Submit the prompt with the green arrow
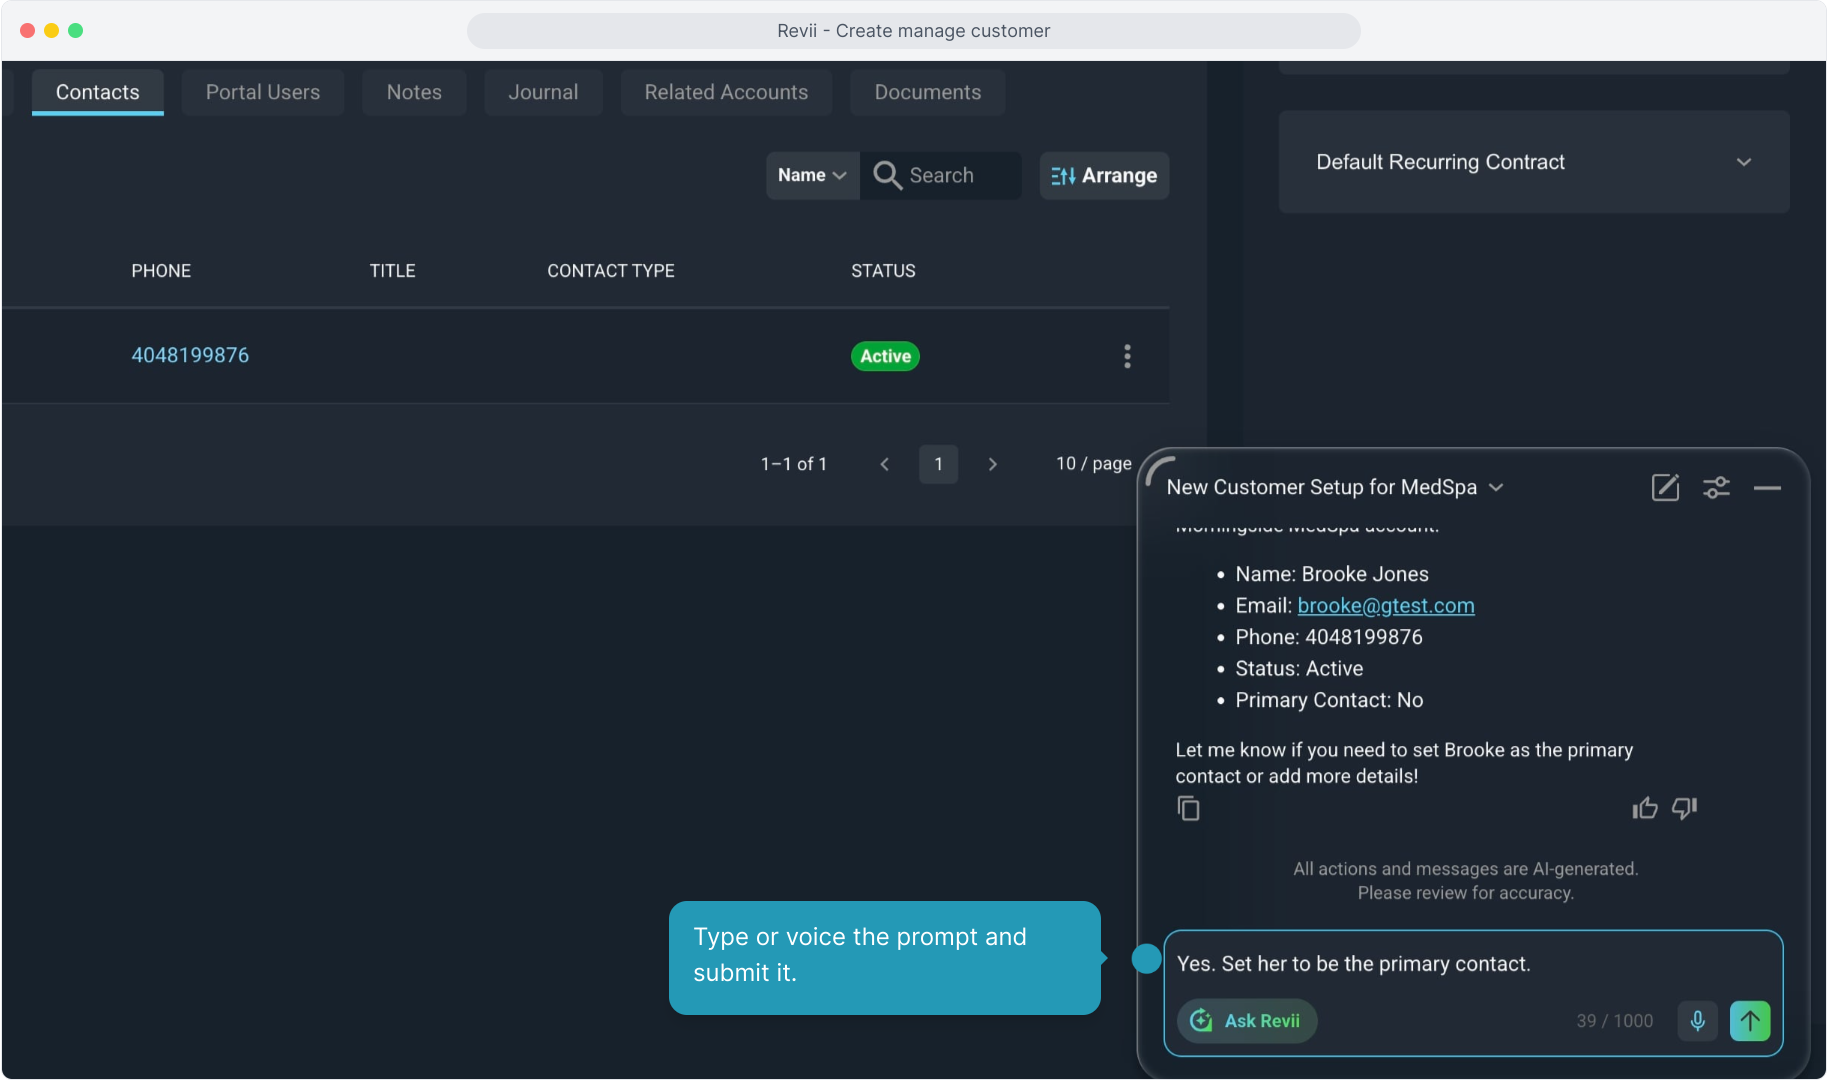1828x1080 pixels. click(1749, 1021)
